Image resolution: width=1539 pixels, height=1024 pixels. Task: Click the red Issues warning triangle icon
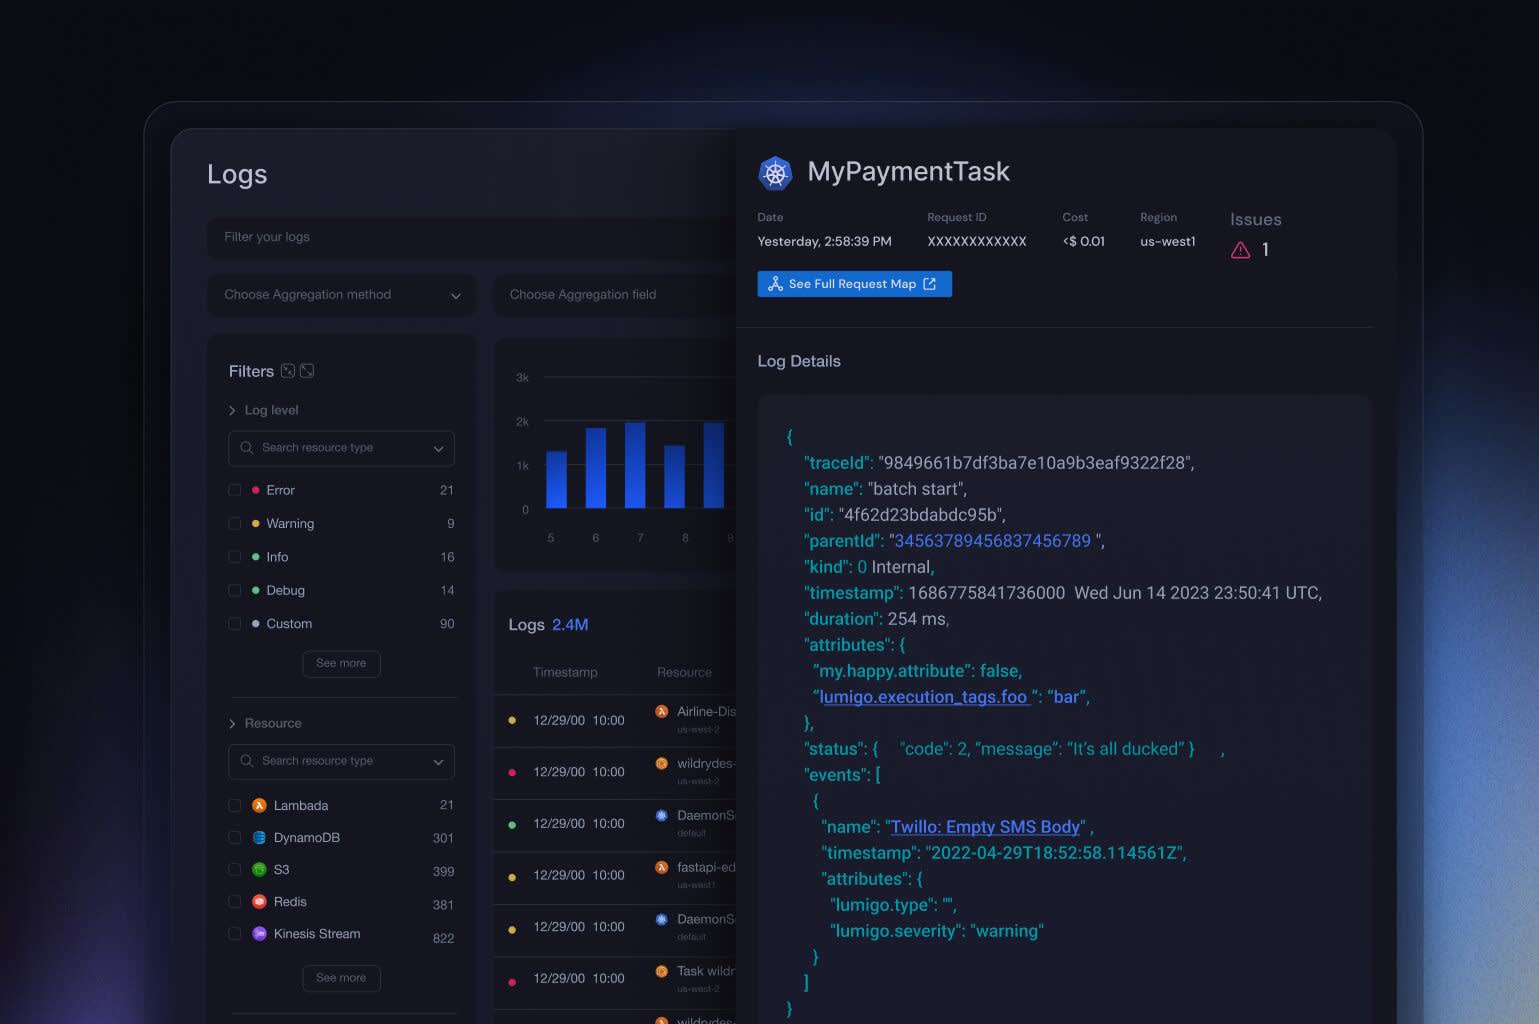1240,250
